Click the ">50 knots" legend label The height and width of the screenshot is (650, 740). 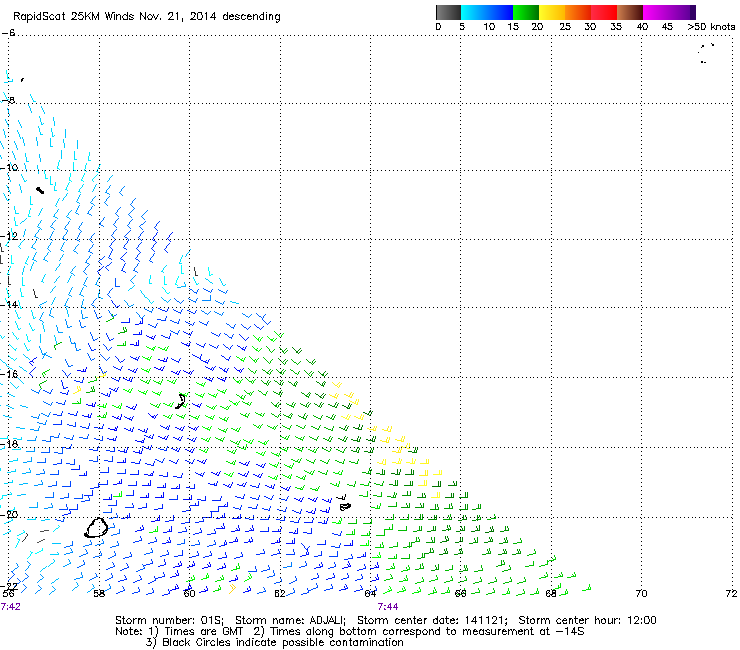pyautogui.click(x=711, y=27)
